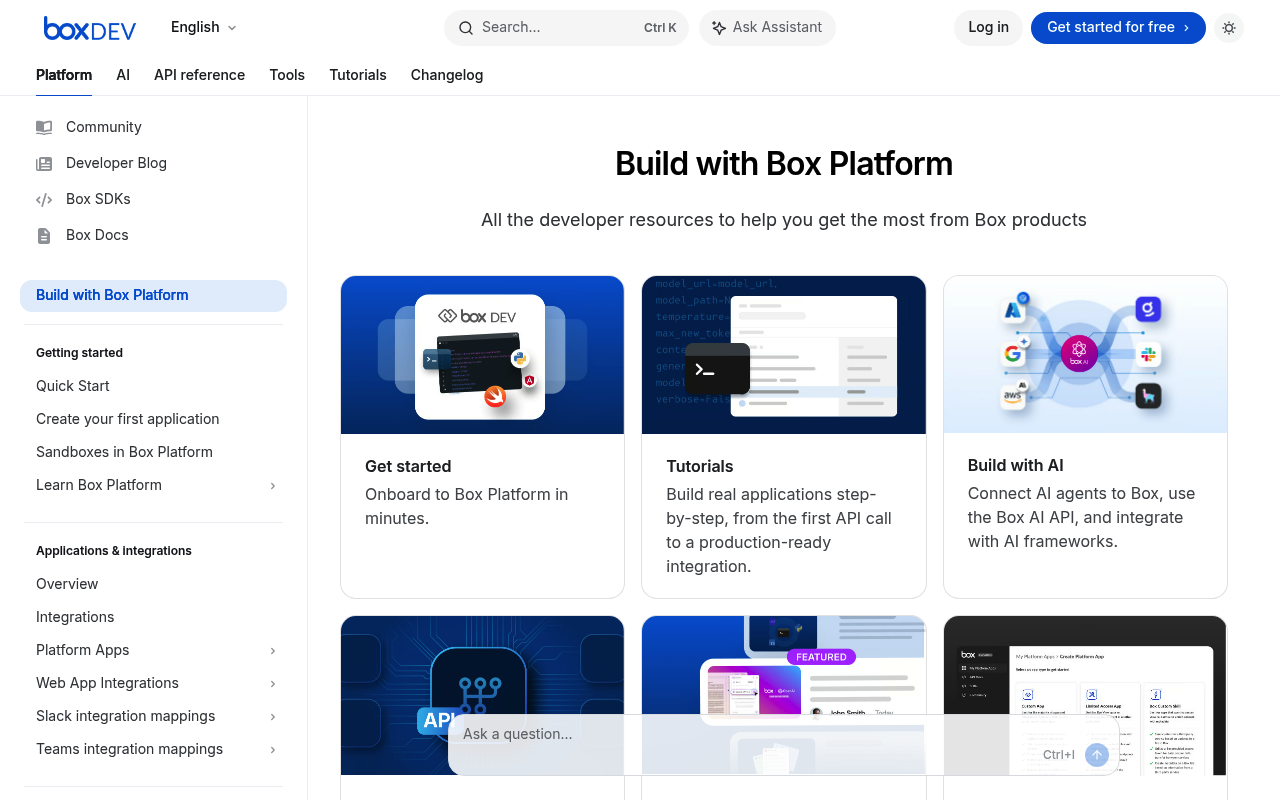Click the Ask Assistant sparkle icon

(x=719, y=28)
